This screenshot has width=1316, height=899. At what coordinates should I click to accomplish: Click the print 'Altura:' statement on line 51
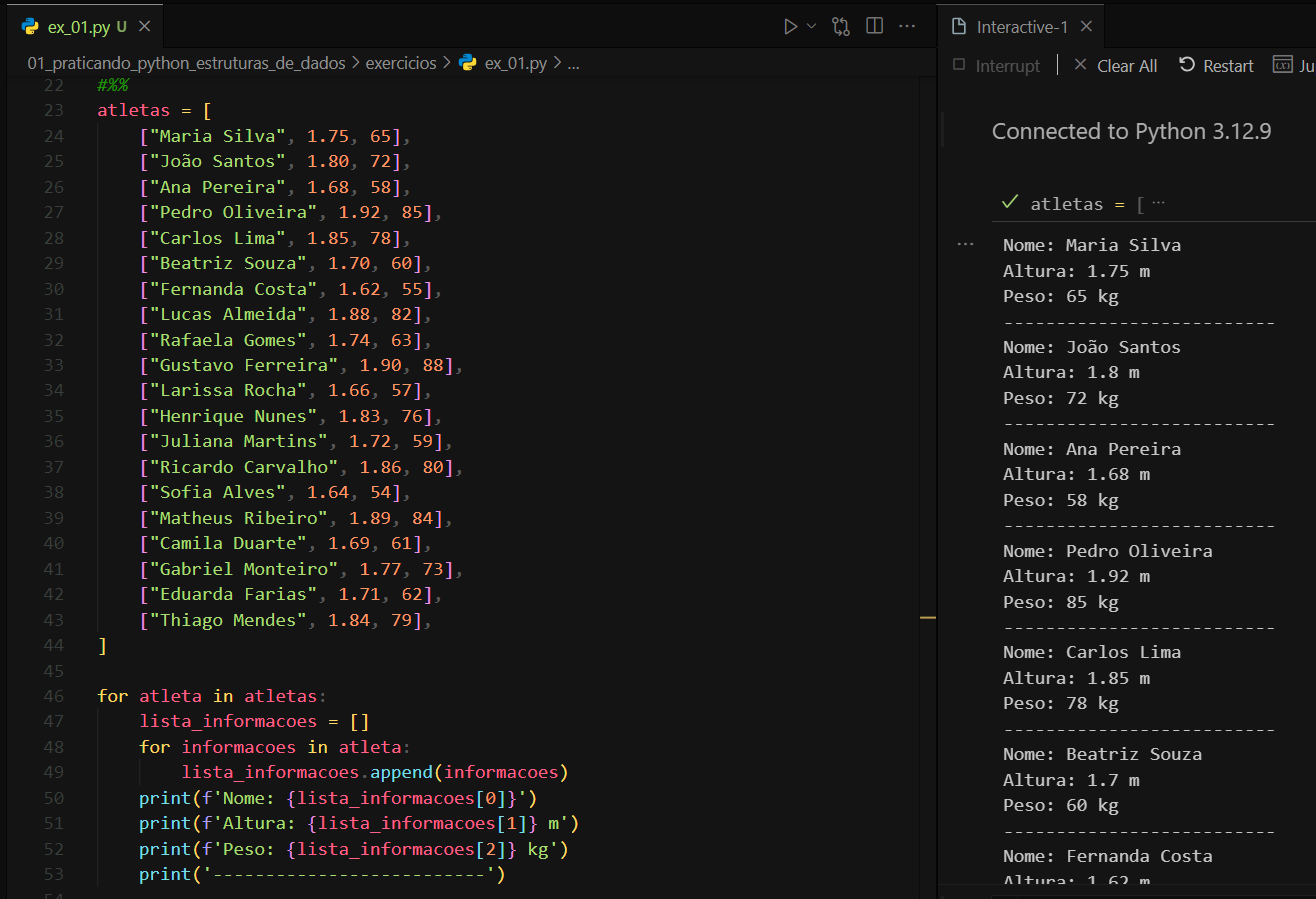click(360, 823)
